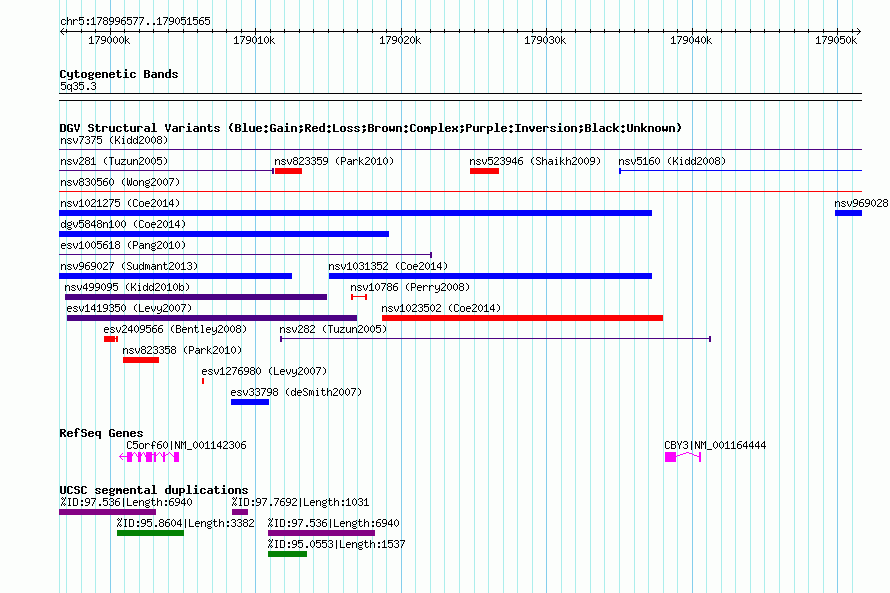Click the RefSeq Genes track title

[x=101, y=433]
